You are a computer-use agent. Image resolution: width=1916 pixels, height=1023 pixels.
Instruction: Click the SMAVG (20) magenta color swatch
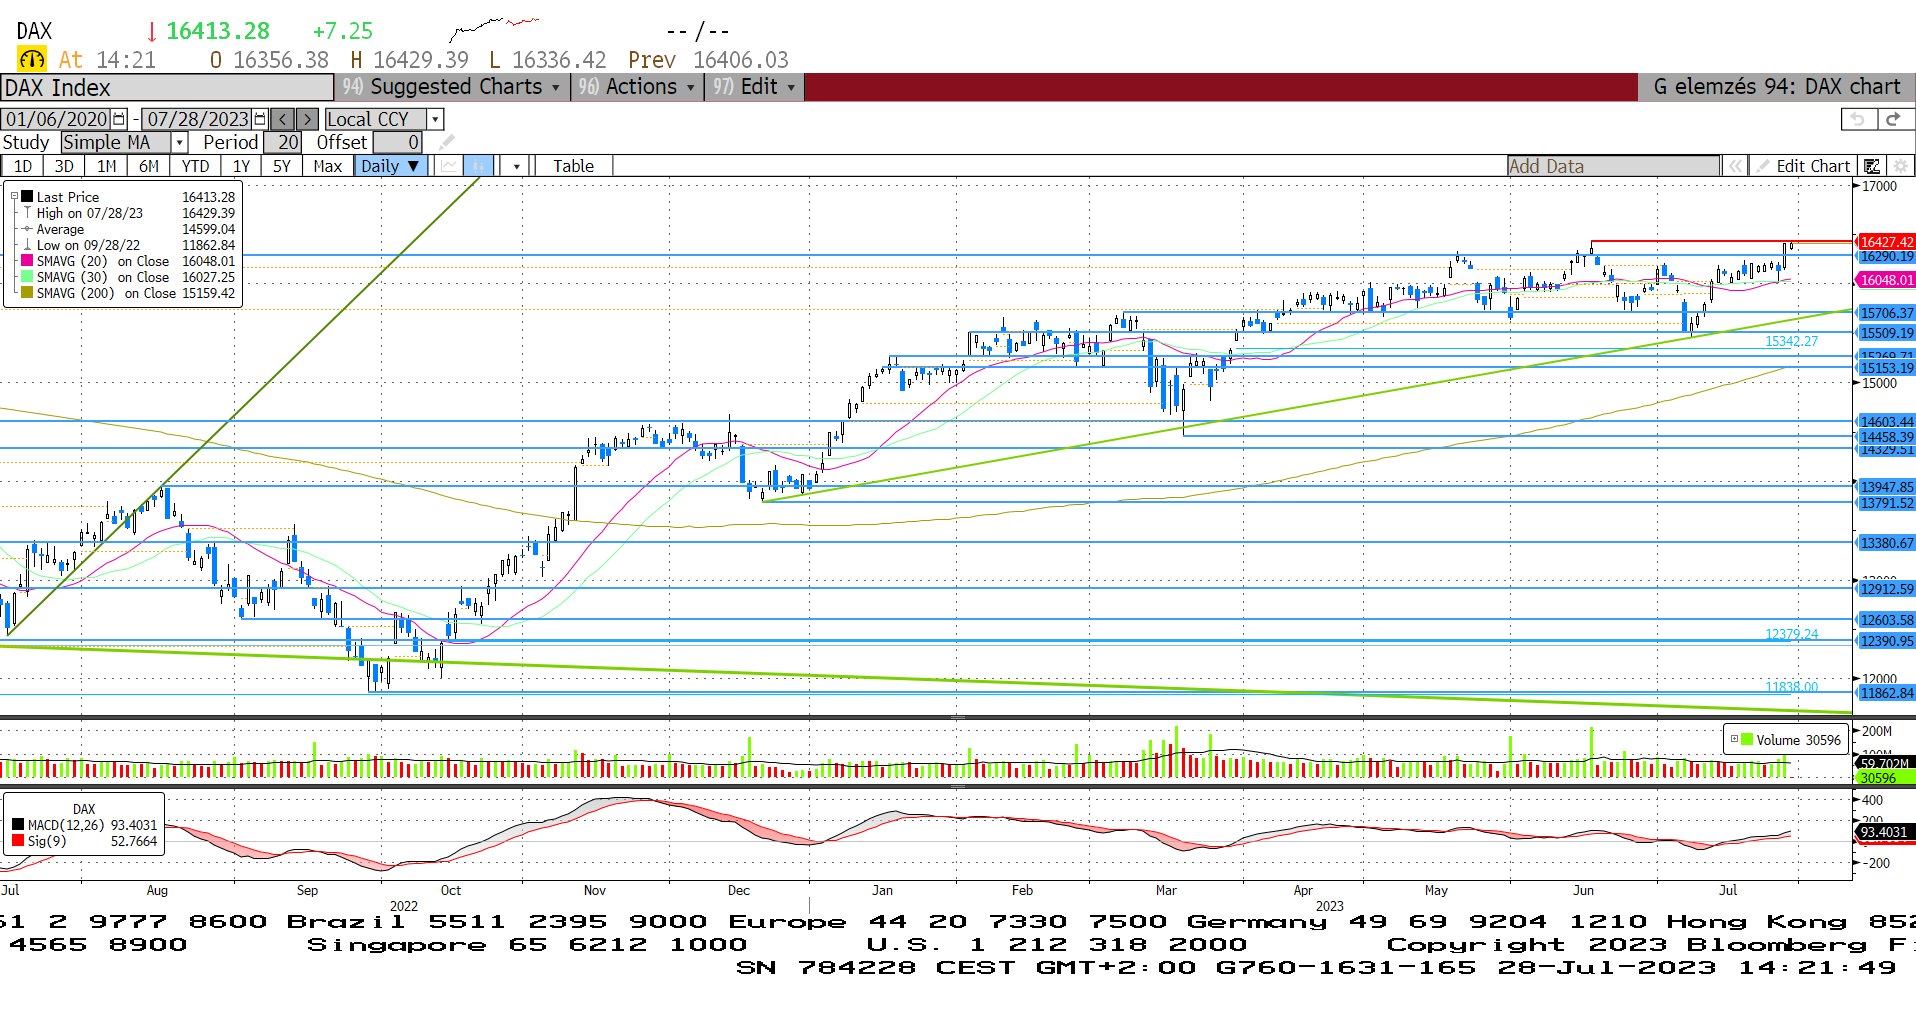click(x=27, y=261)
